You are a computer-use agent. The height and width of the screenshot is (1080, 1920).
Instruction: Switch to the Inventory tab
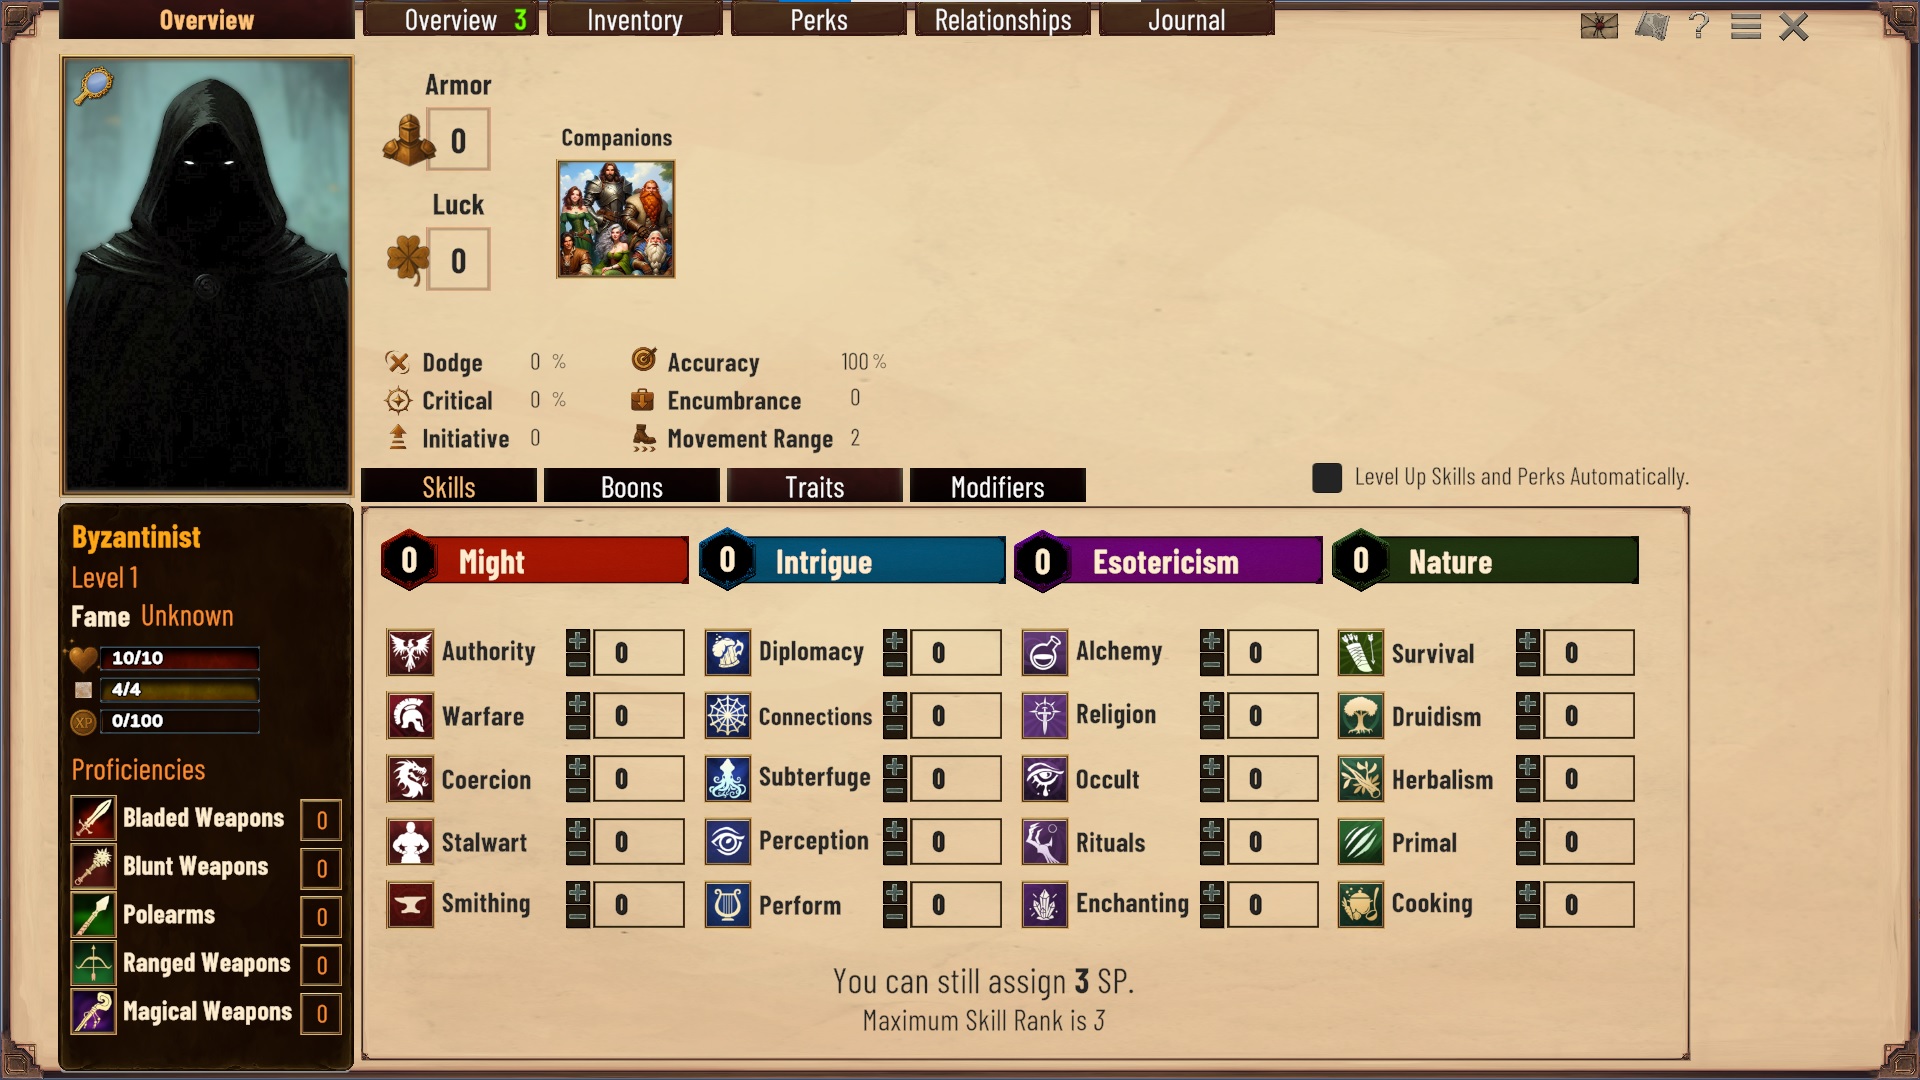635,20
